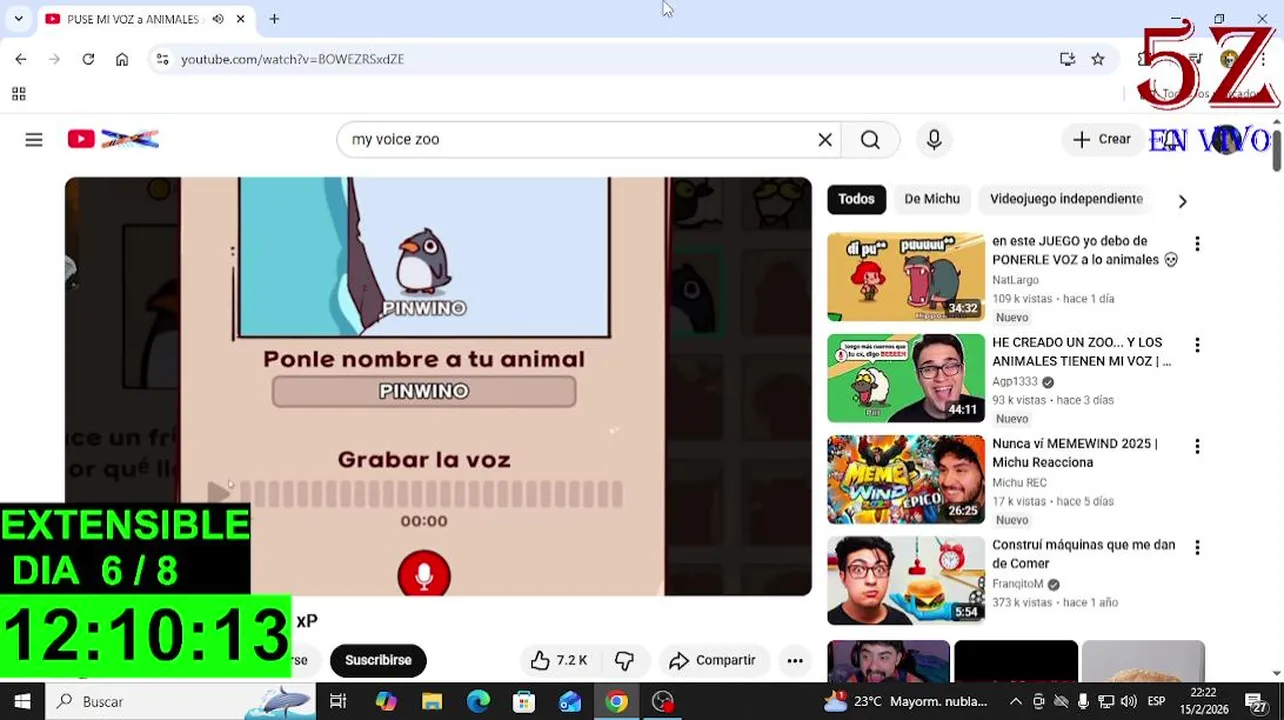This screenshot has height=720, width=1284.
Task: Search by voice with the microphone
Action: (x=934, y=140)
